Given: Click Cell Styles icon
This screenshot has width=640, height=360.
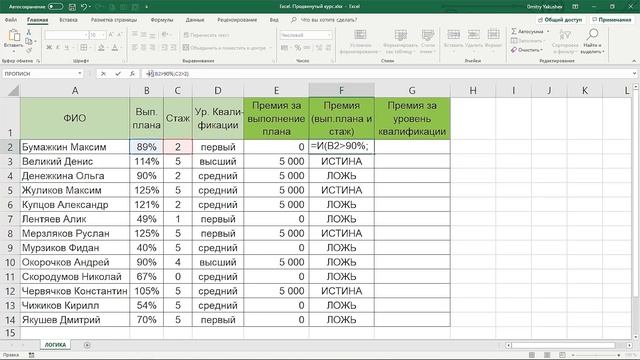Looking at the screenshot, I should (428, 35).
